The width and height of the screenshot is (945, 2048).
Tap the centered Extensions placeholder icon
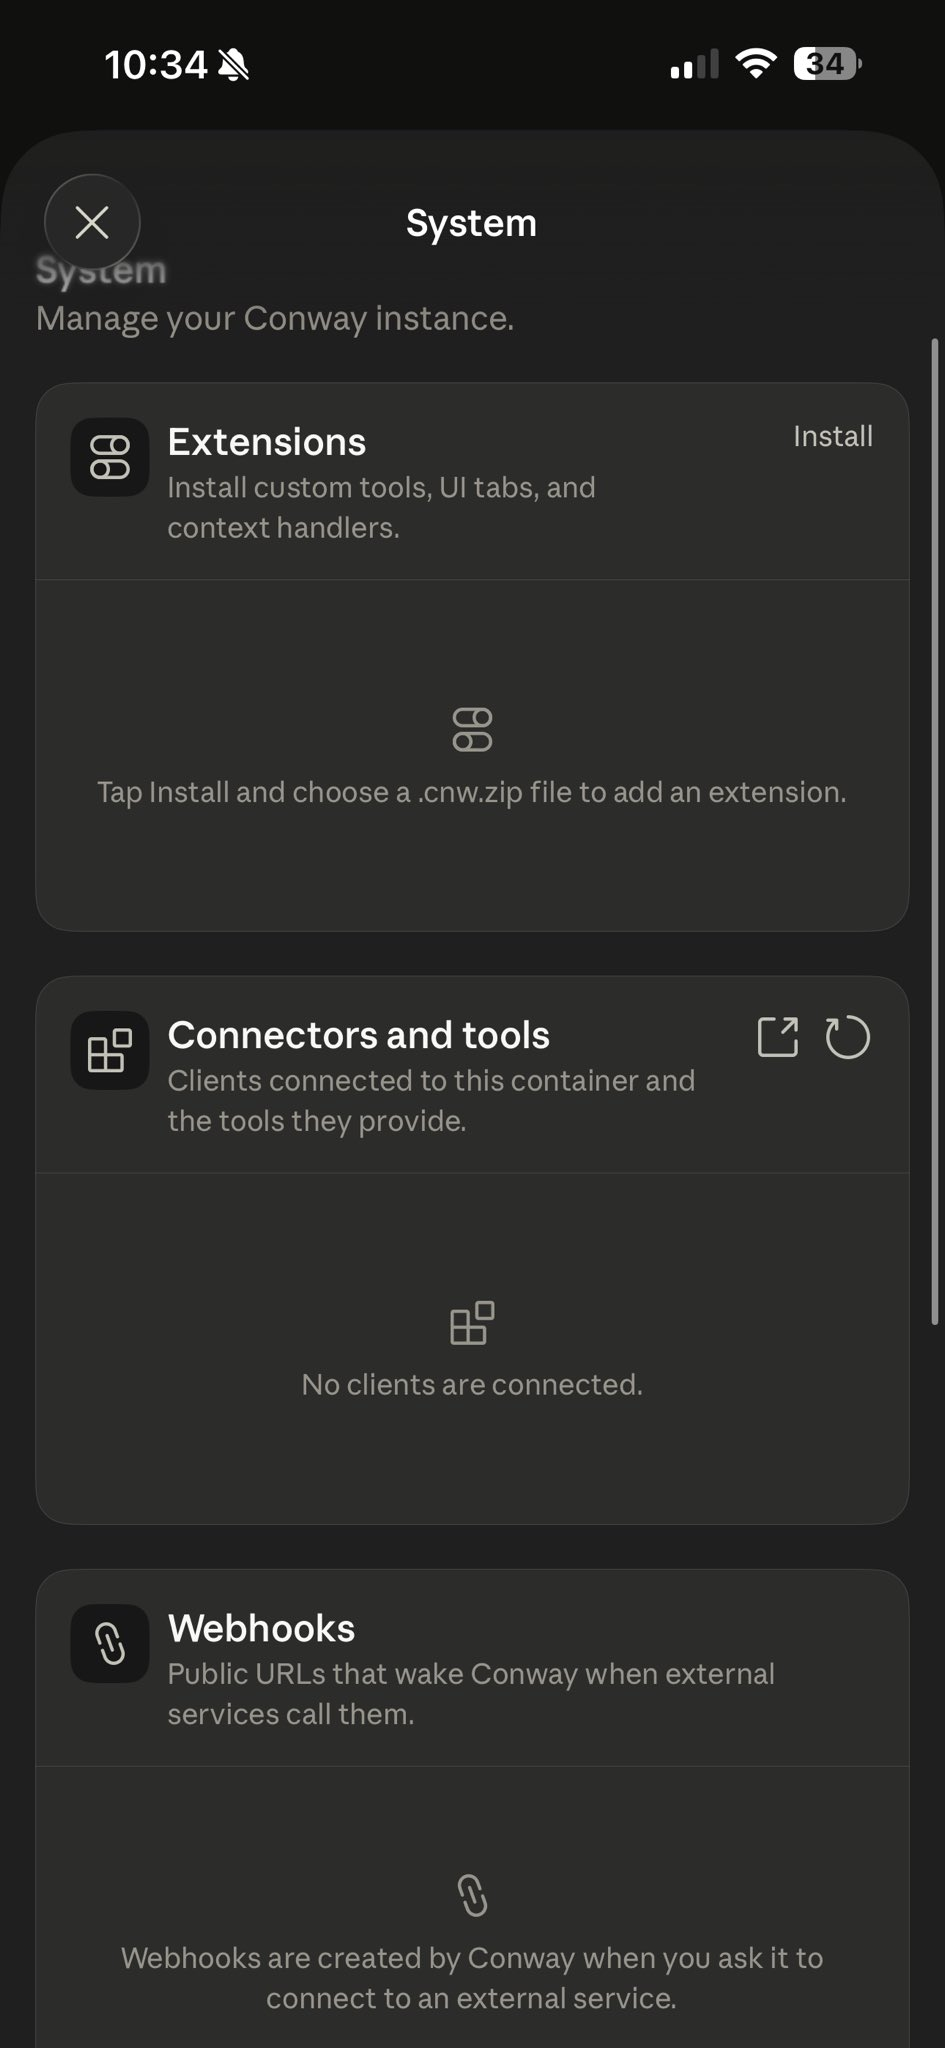472,729
